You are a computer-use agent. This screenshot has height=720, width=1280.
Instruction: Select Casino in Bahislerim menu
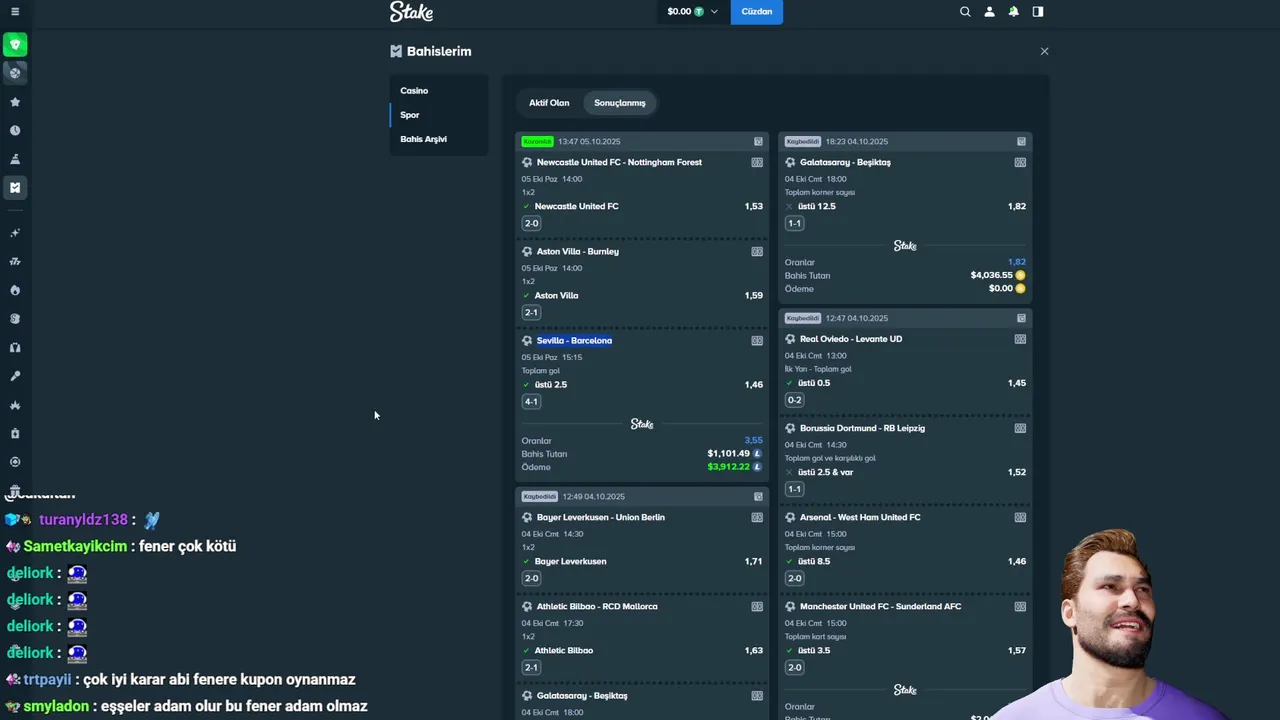tap(439, 91)
